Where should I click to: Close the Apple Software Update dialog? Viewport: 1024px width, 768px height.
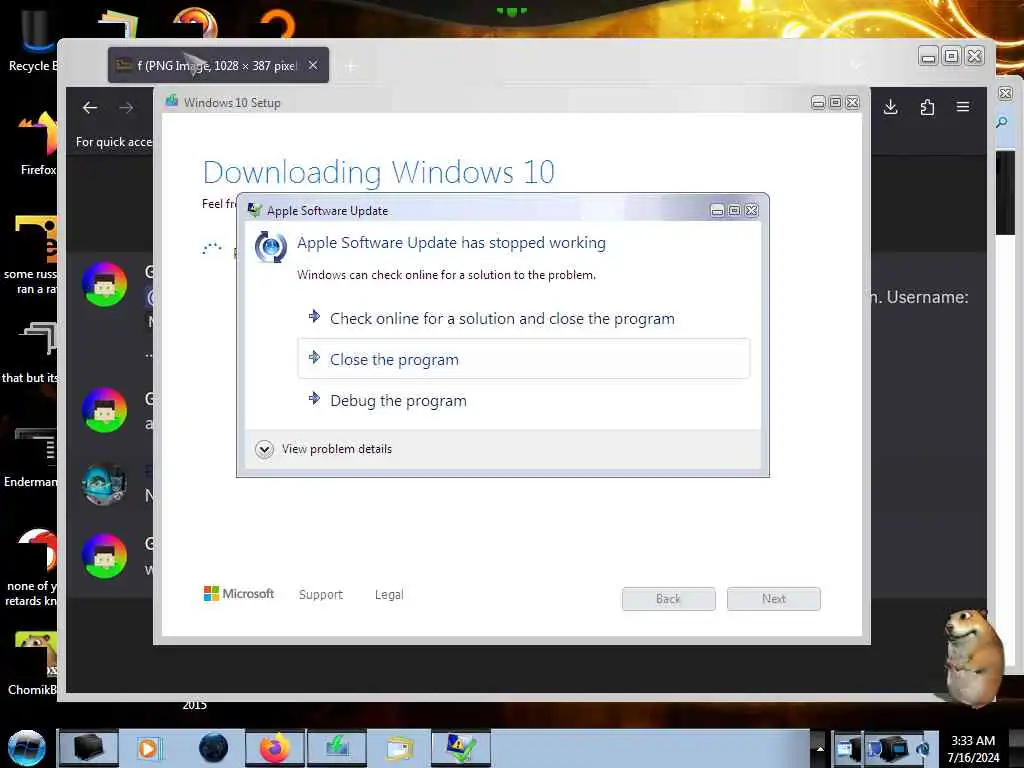(x=752, y=210)
